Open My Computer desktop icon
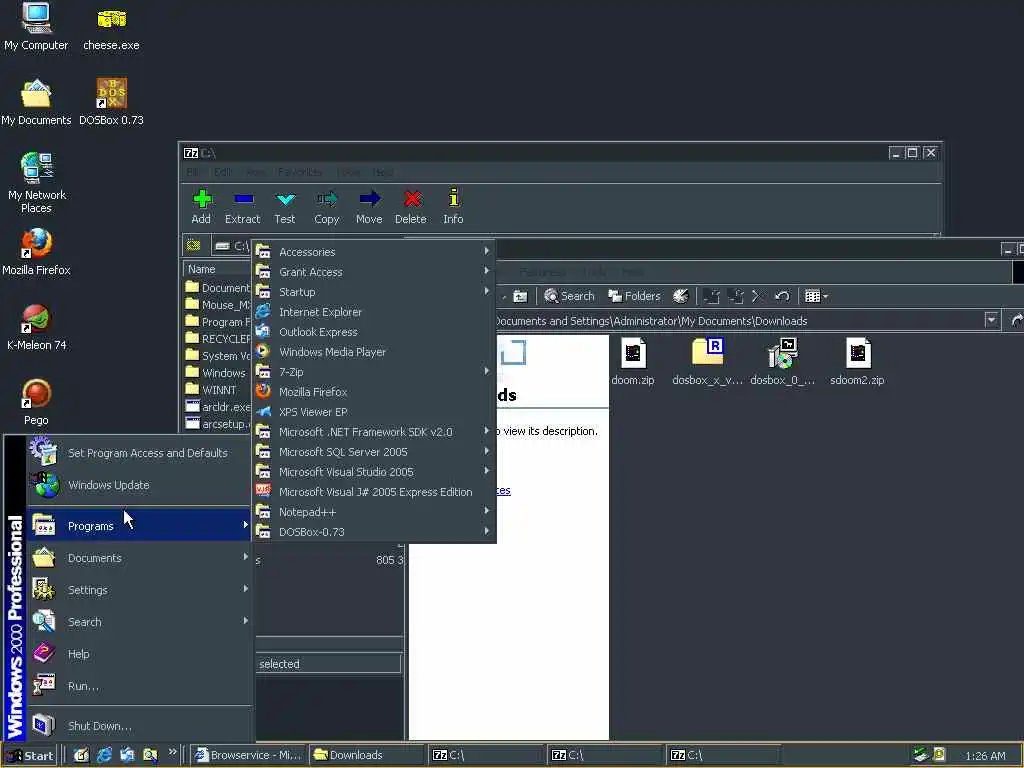Screen dimensions: 1024x768 [x=36, y=27]
